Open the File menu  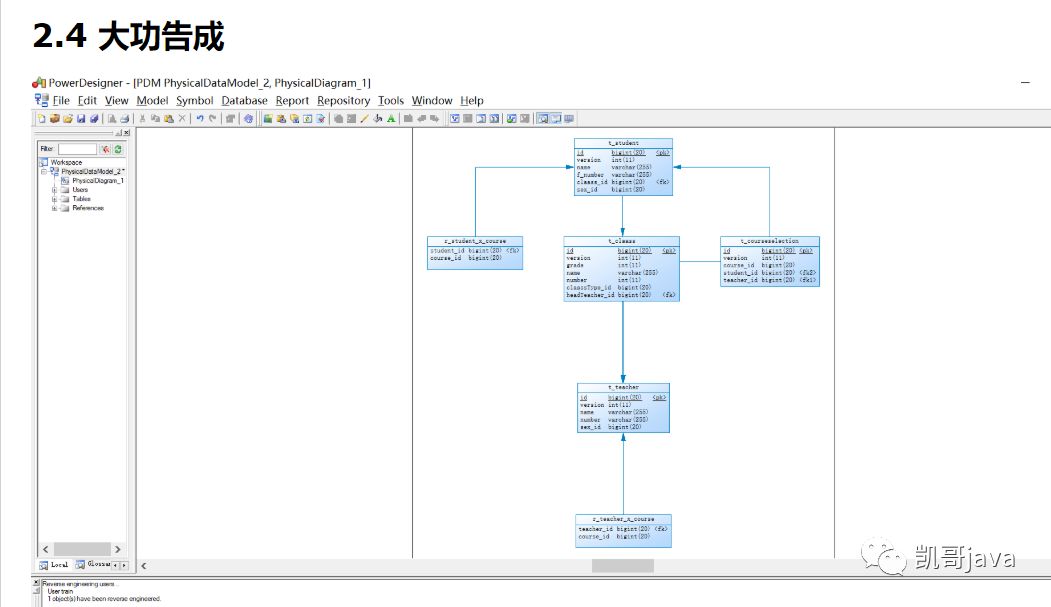click(61, 100)
